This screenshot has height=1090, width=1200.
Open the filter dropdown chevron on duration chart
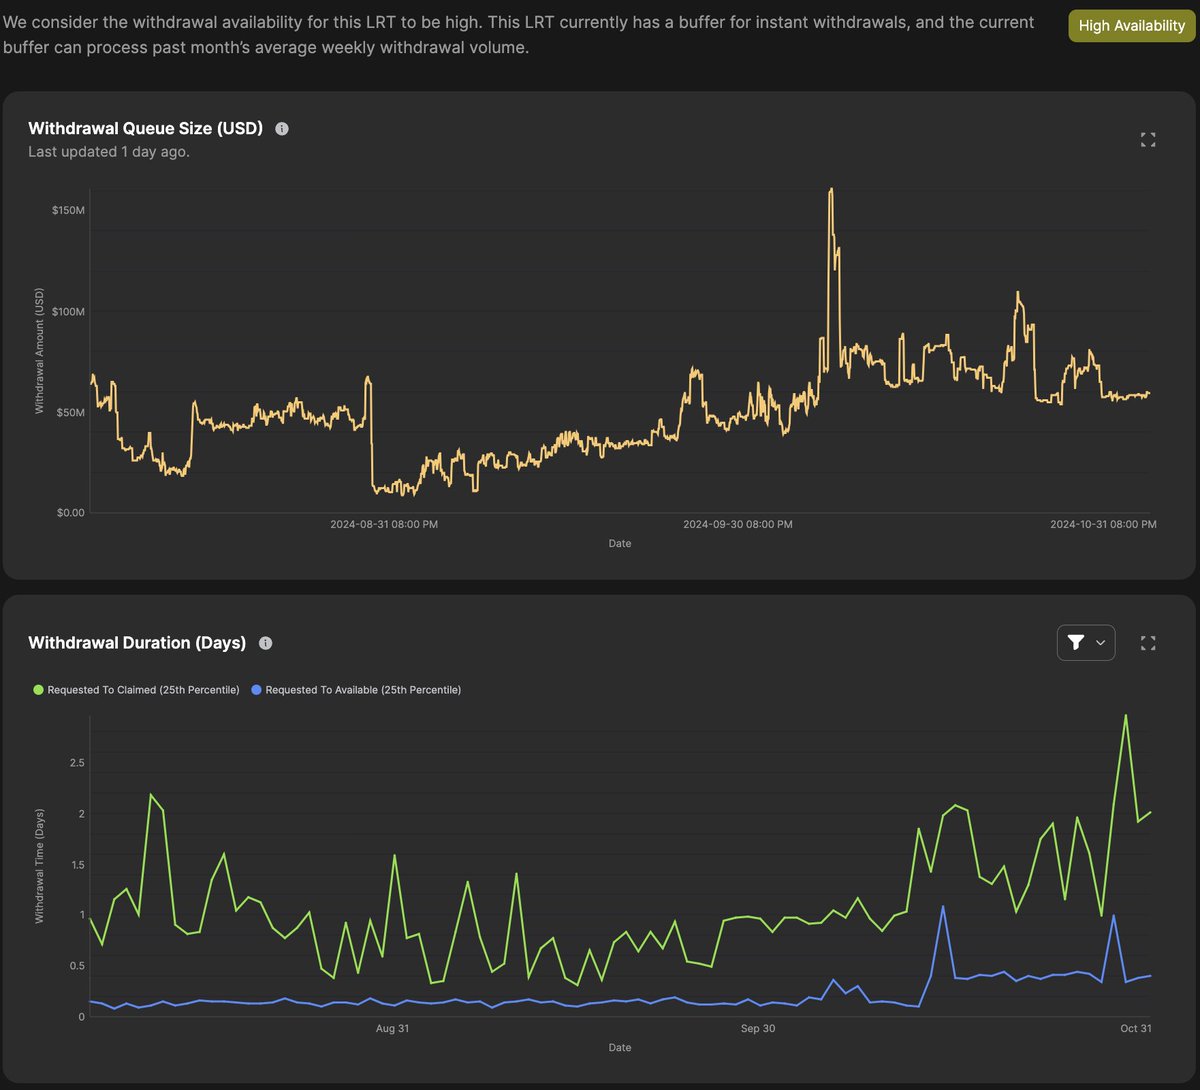[1098, 643]
